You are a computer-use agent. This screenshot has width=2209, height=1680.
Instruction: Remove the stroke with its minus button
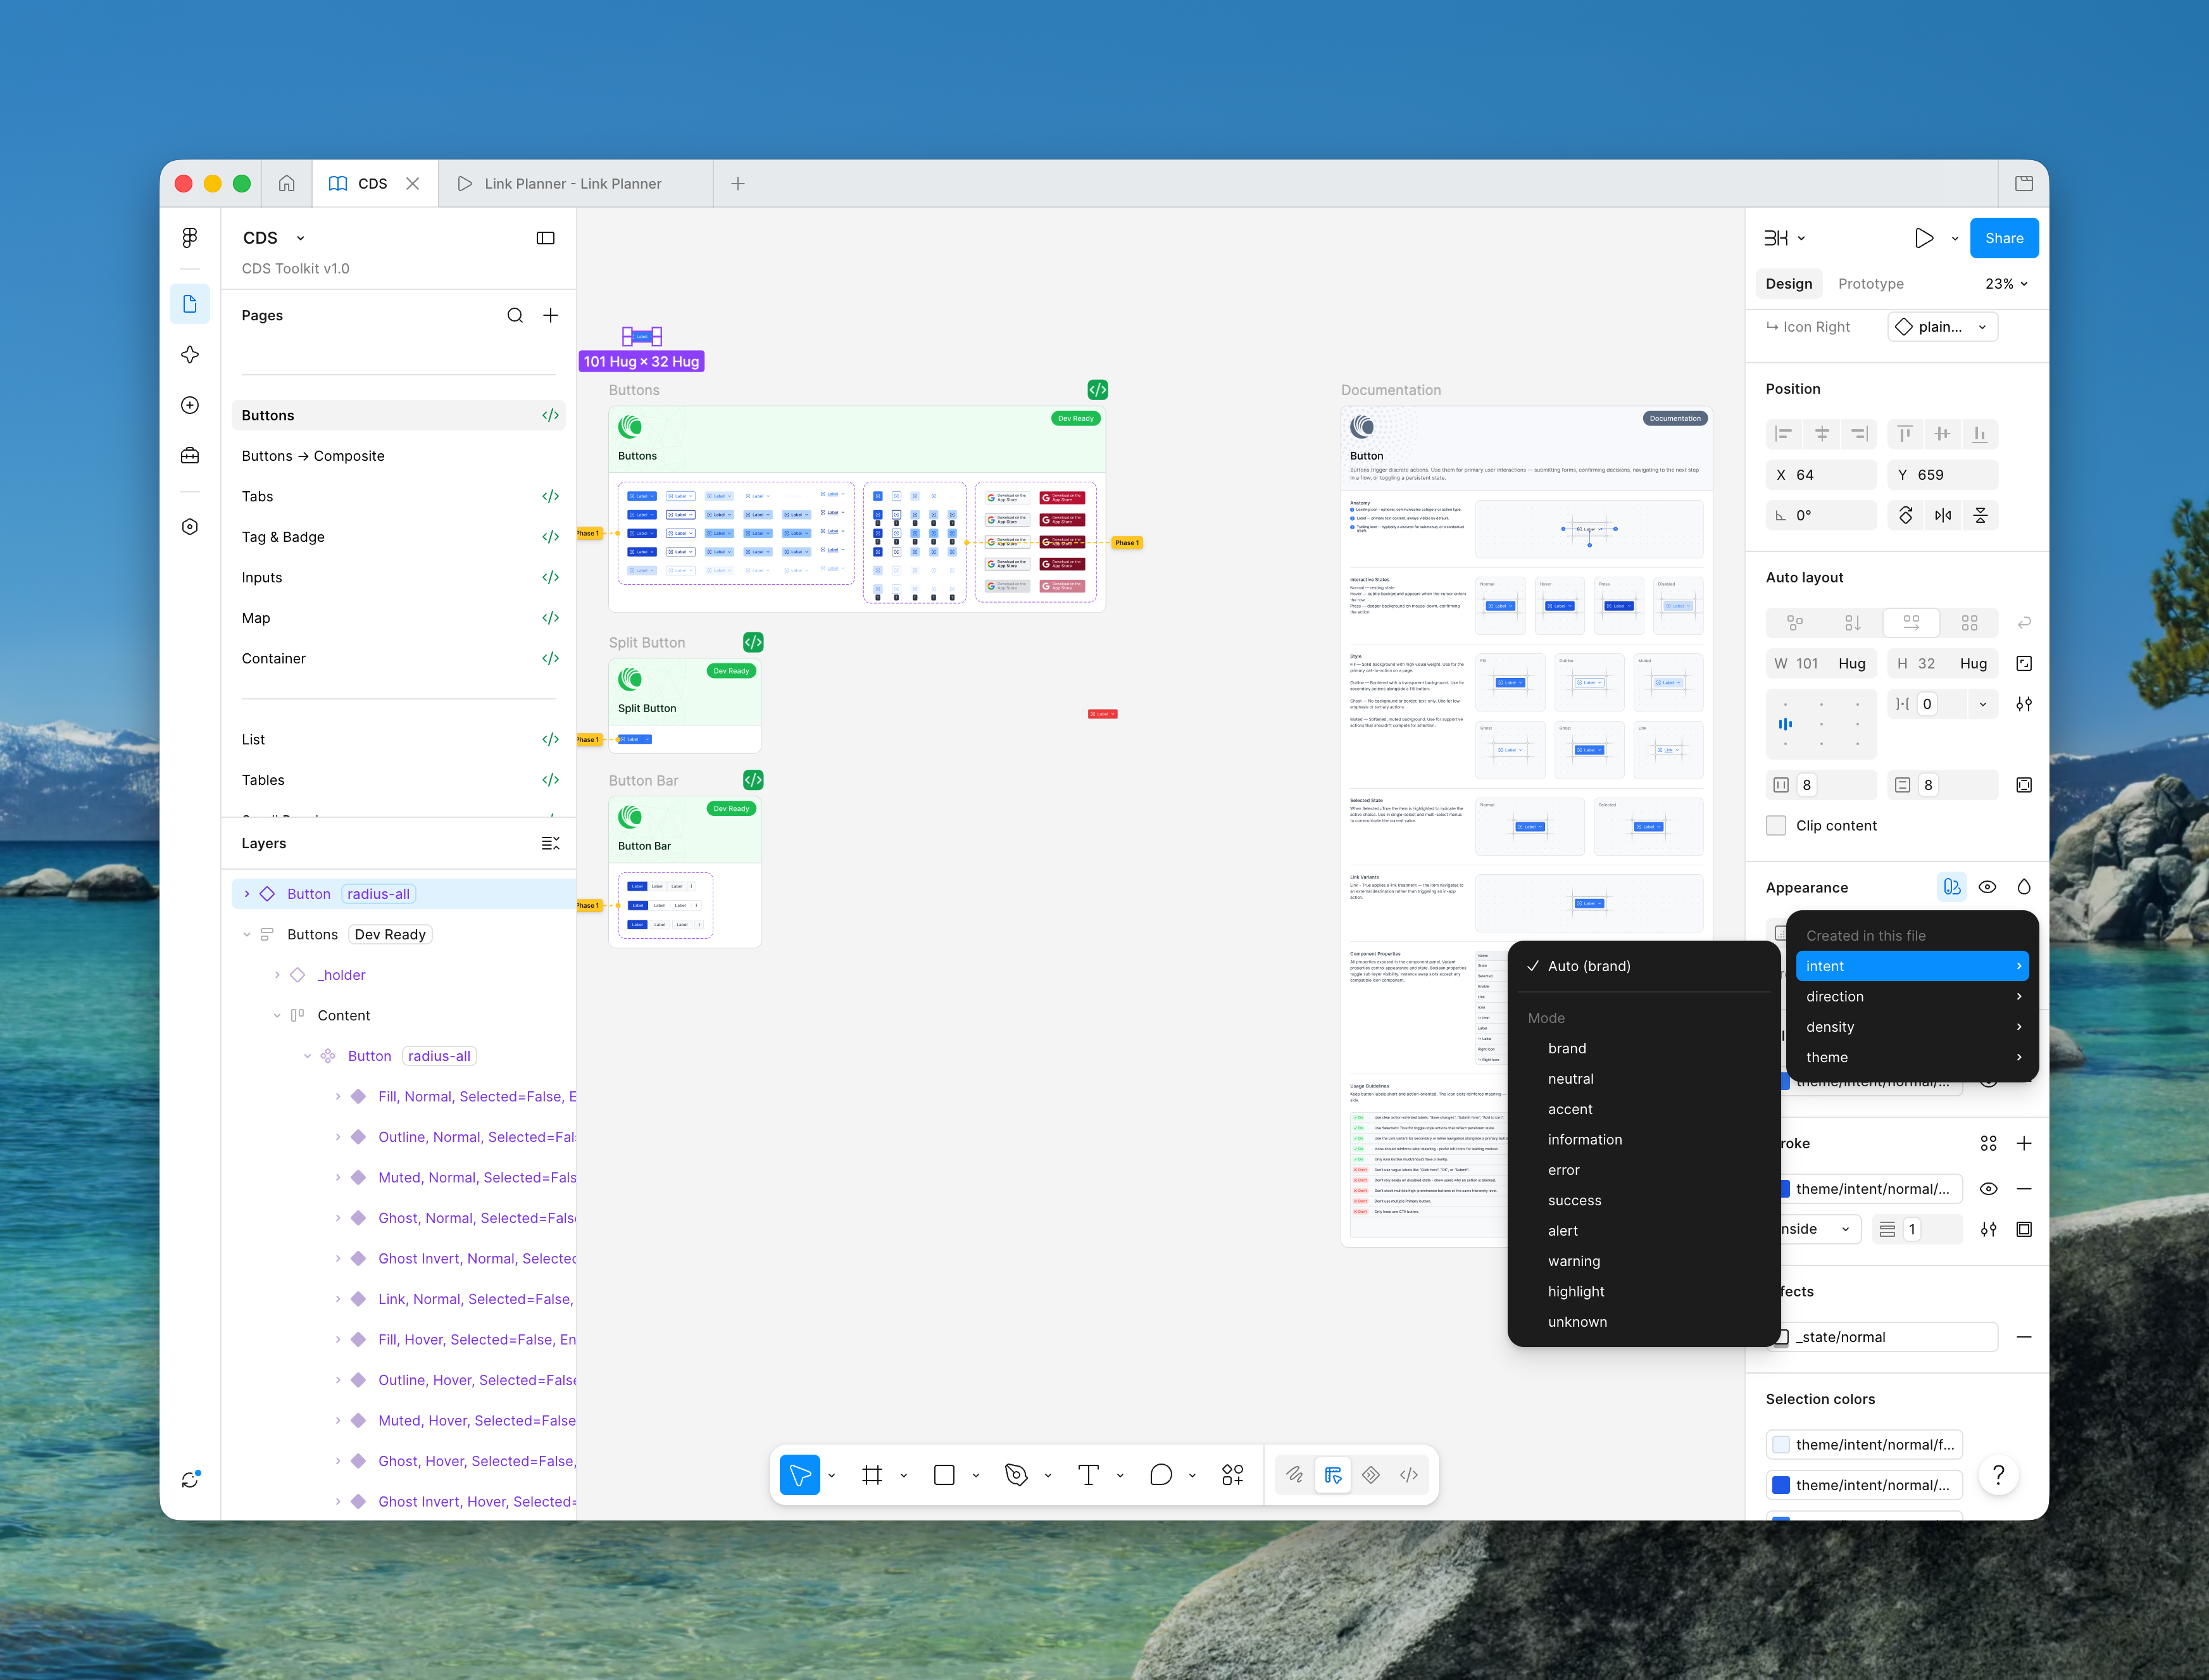[x=2024, y=1189]
